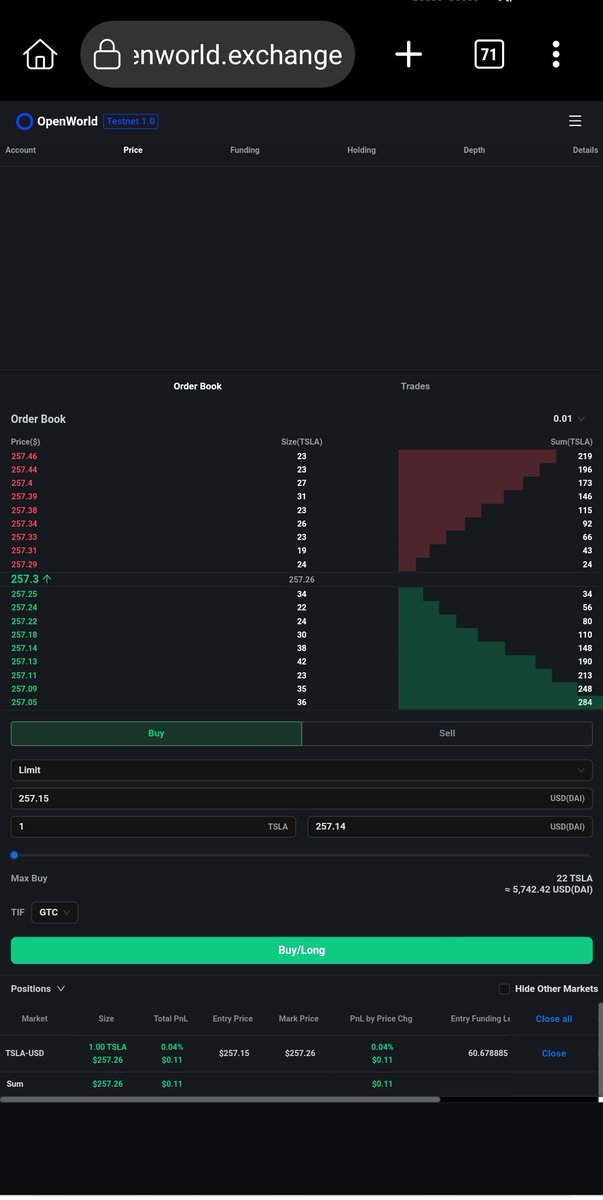This screenshot has height=1200, width=603.
Task: Open the browser three-dot menu
Action: (556, 55)
